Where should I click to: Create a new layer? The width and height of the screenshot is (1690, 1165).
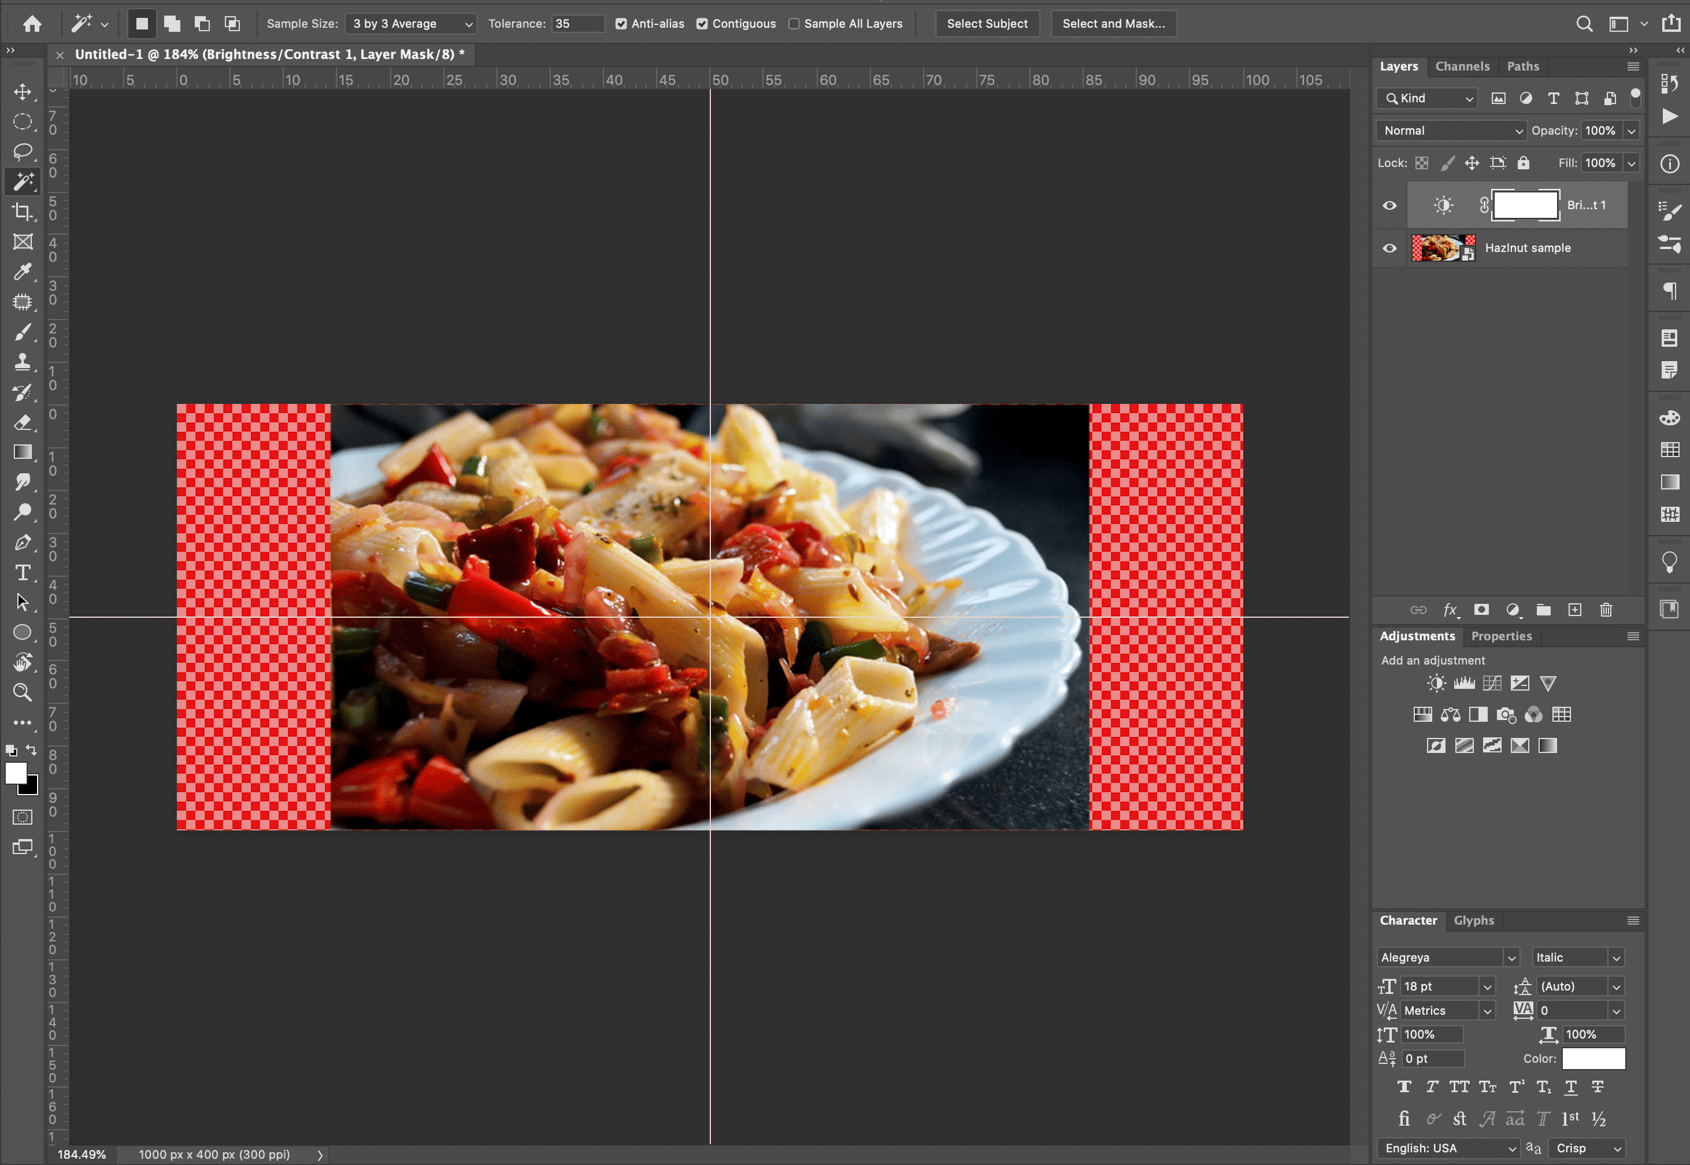(1575, 610)
